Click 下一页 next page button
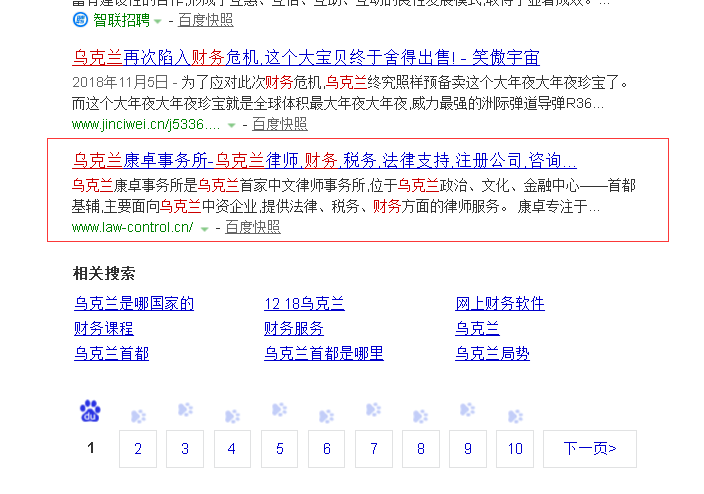Image resolution: width=704 pixels, height=494 pixels. 590,449
